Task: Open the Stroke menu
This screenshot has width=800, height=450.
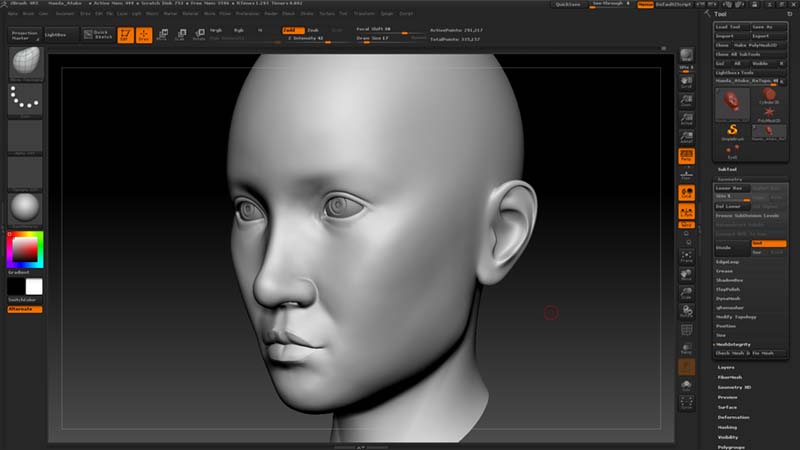Action: [307, 14]
